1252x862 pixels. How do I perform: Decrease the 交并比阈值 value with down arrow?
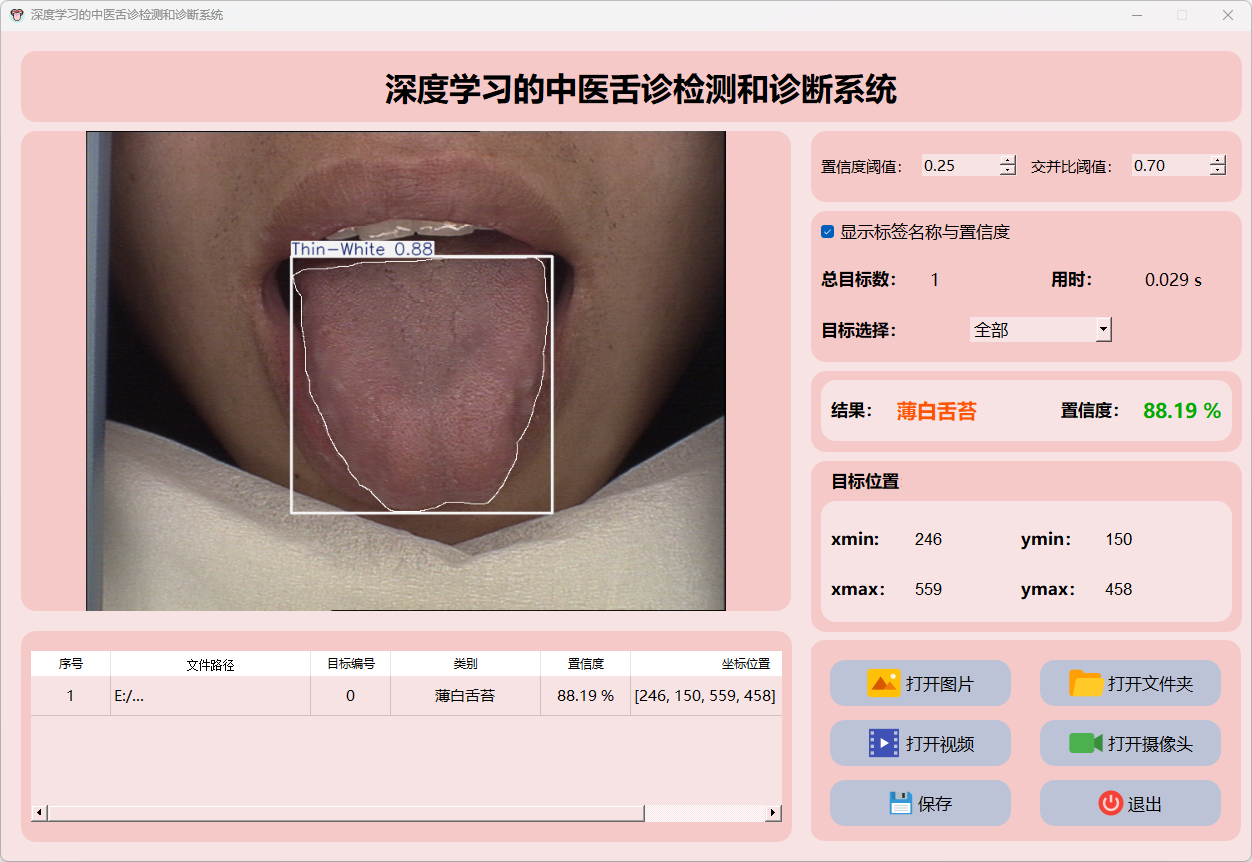pyautogui.click(x=1217, y=171)
